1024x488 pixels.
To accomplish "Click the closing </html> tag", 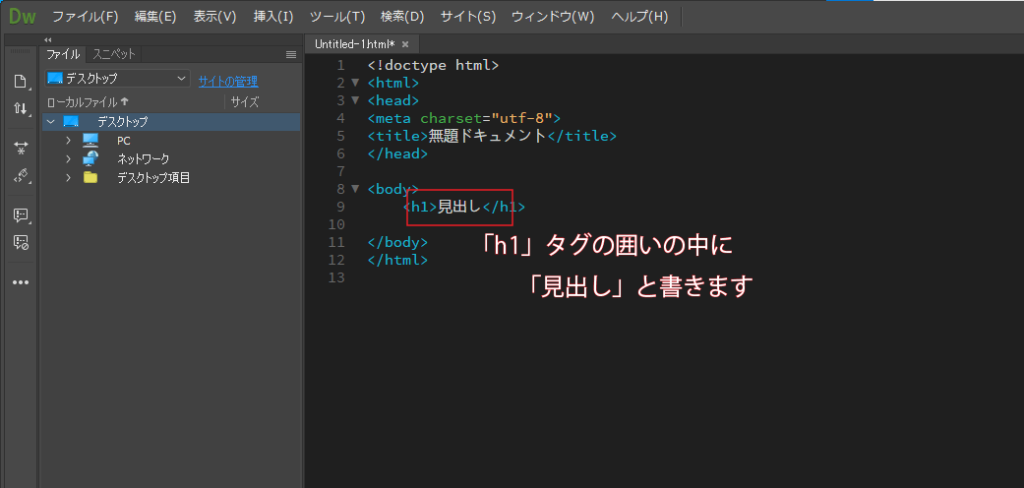I will pyautogui.click(x=398, y=259).
